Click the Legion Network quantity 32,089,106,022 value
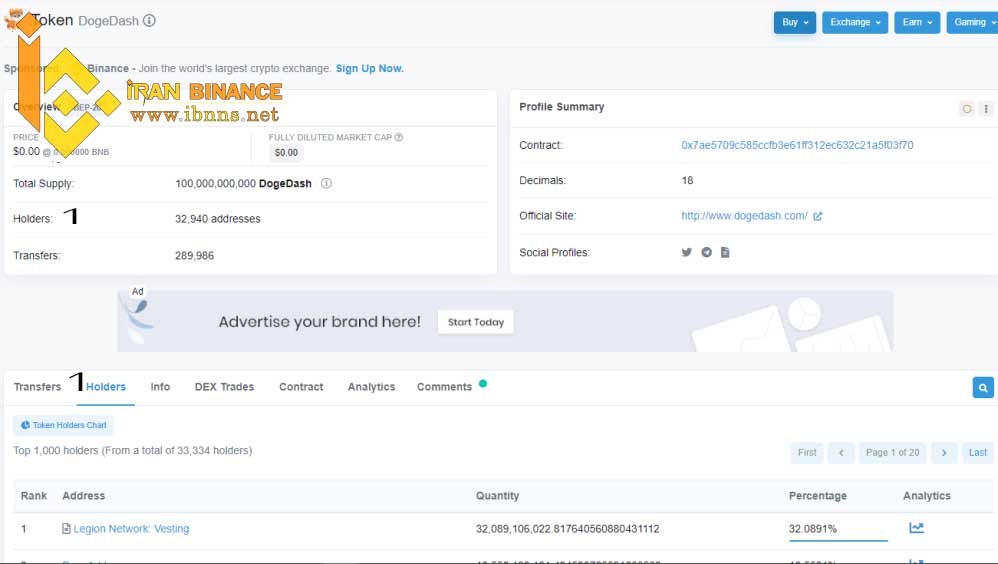Viewport: 998px width, 564px height. tap(568, 529)
